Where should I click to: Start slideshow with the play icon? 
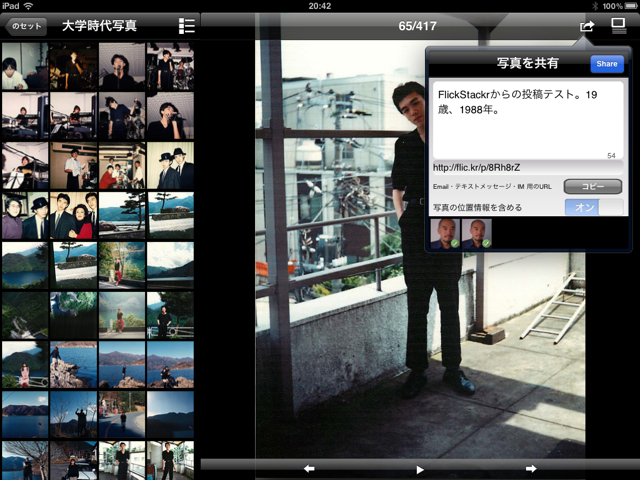[x=420, y=468]
